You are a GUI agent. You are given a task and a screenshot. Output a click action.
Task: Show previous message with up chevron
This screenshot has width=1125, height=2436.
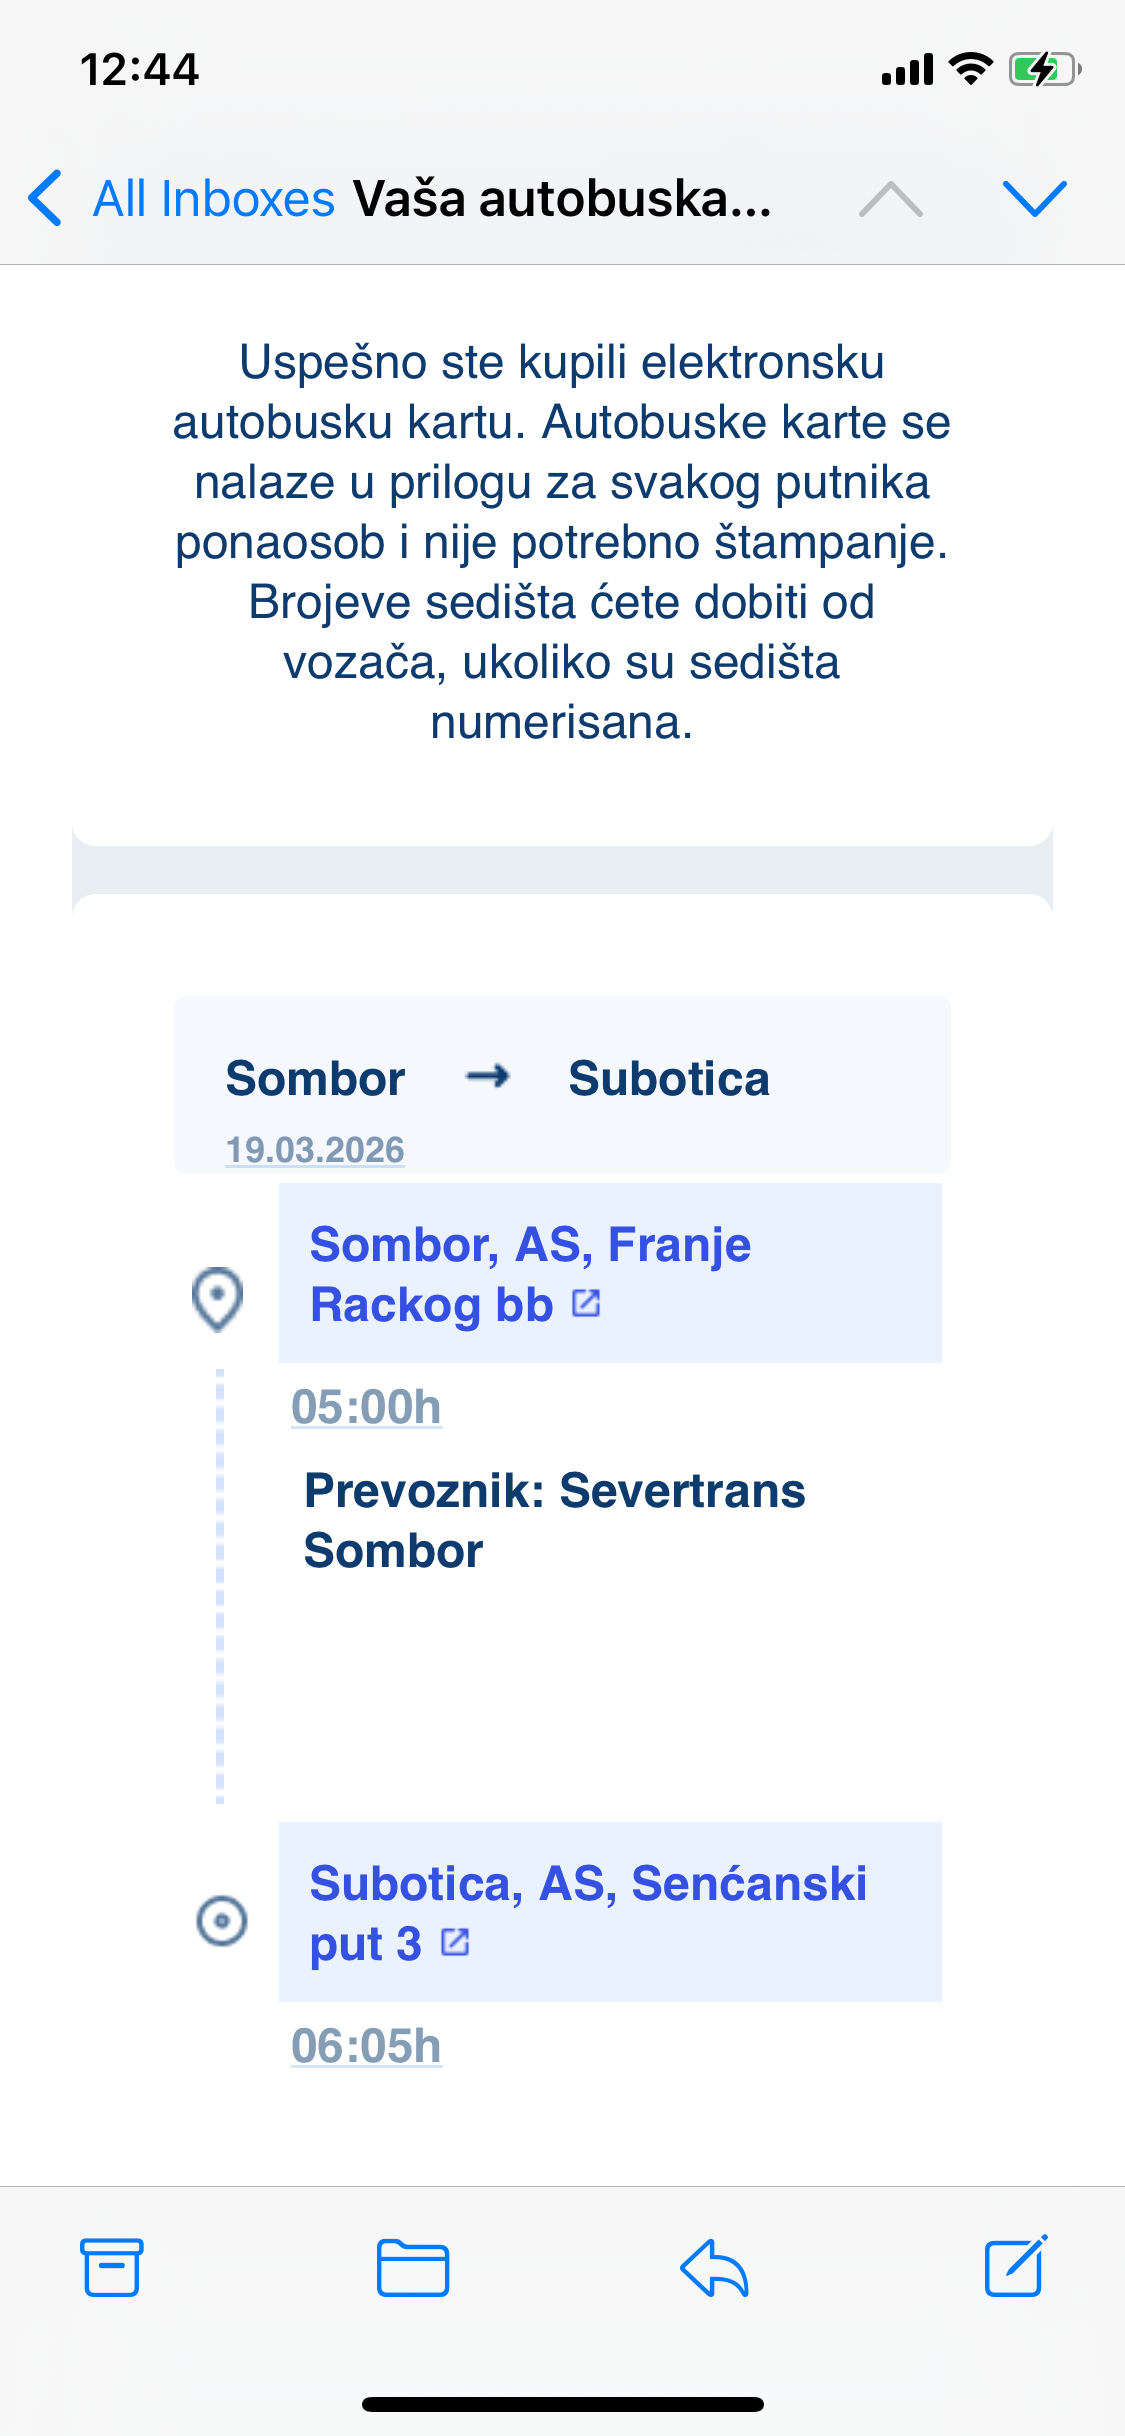coord(890,198)
